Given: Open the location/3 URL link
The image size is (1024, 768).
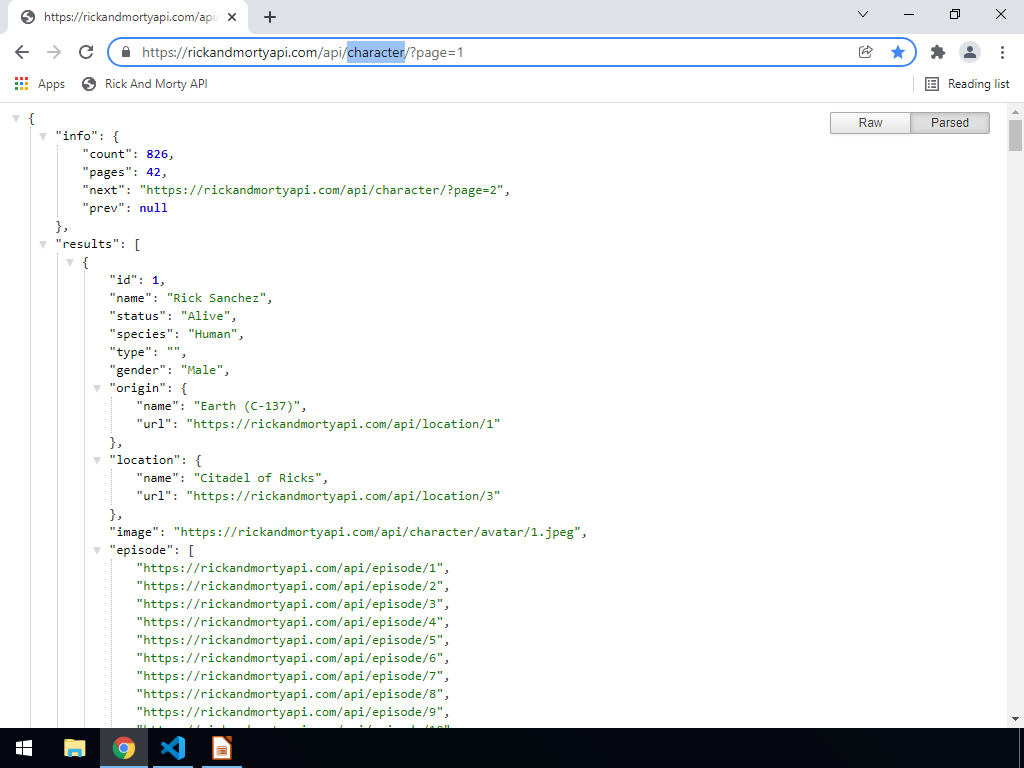Looking at the screenshot, I should click(x=344, y=496).
